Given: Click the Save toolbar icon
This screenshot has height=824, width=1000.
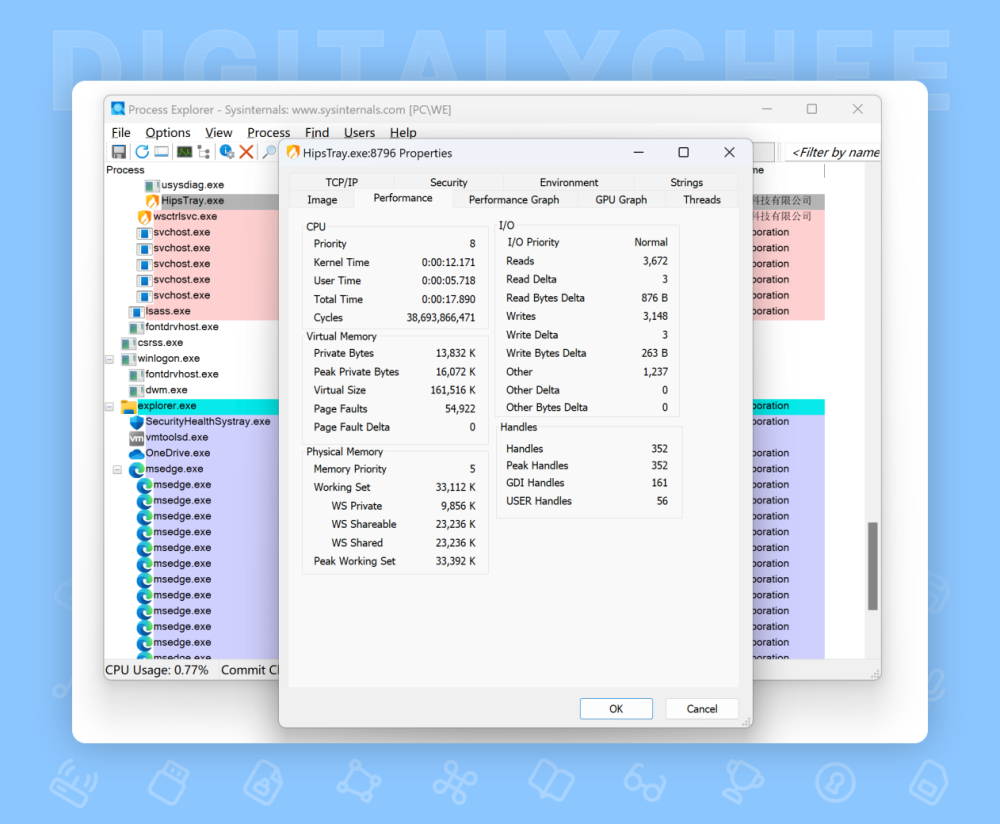Looking at the screenshot, I should click(x=119, y=152).
